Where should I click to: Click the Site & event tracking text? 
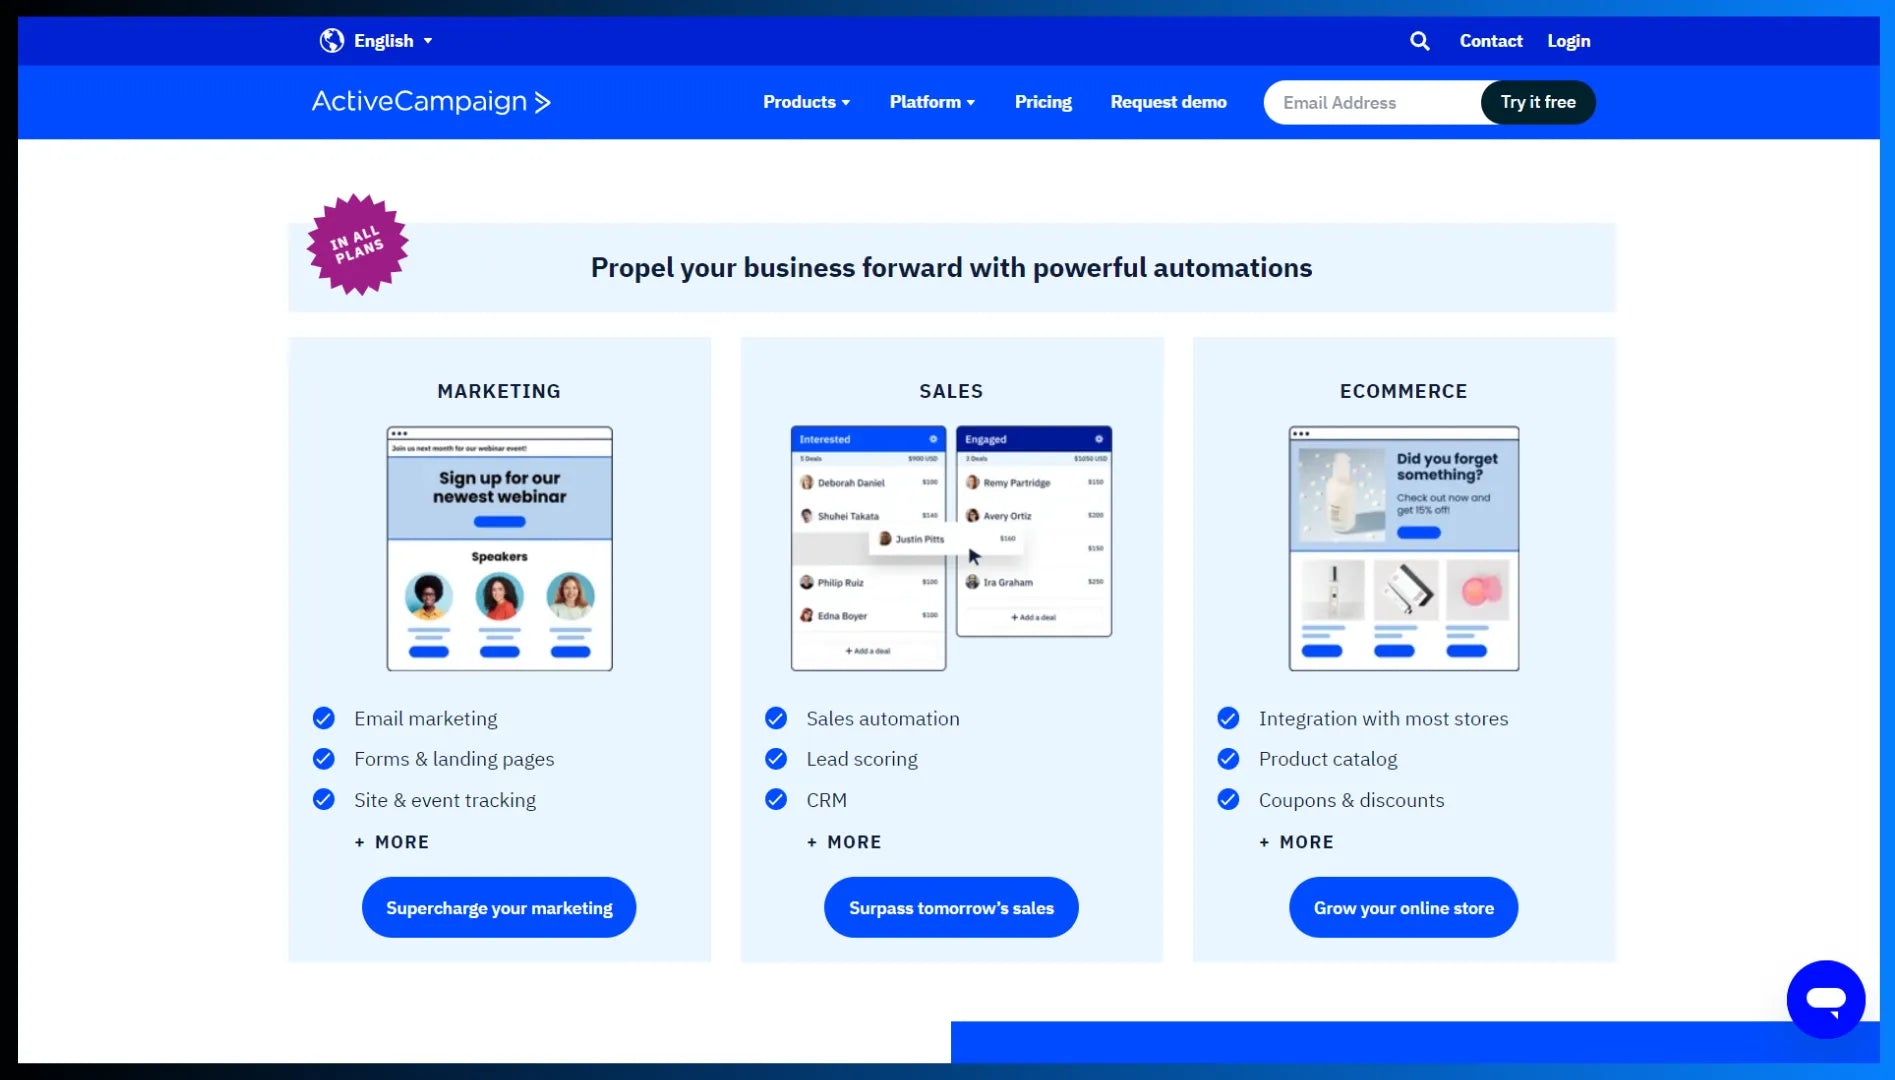(445, 800)
